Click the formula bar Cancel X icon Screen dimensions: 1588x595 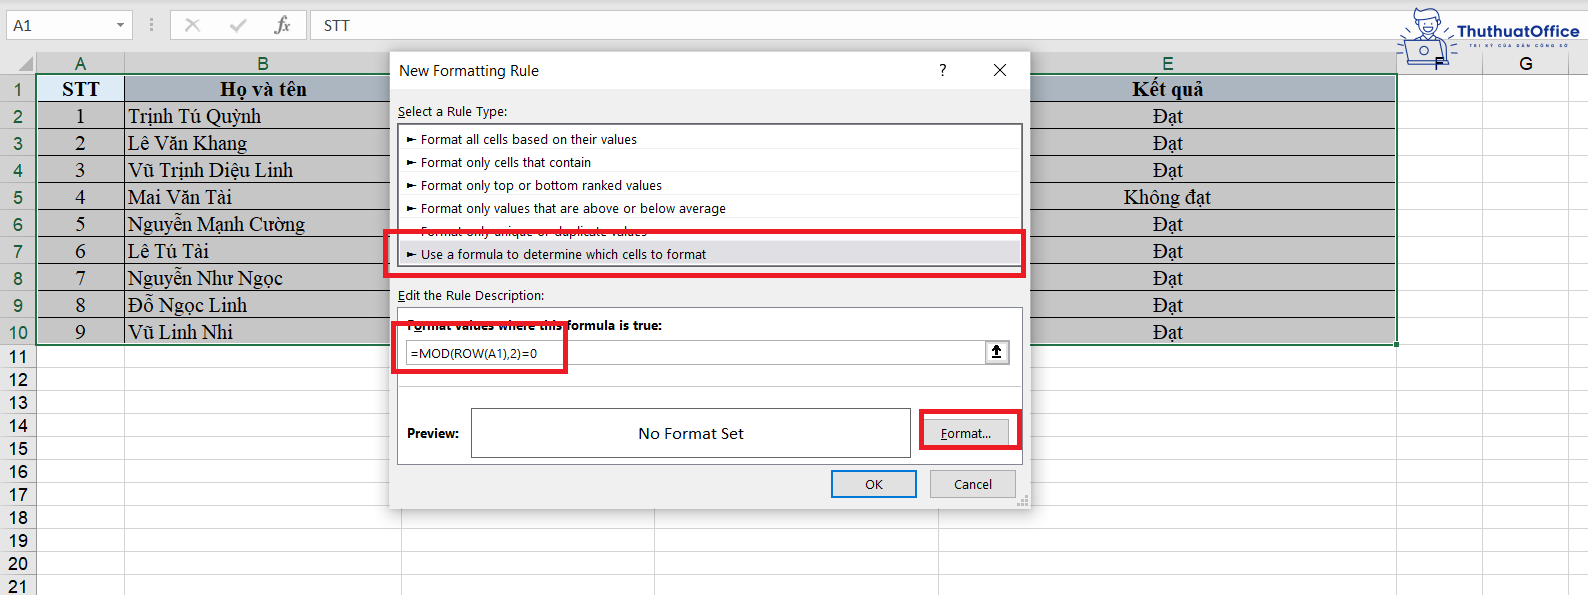coord(192,25)
